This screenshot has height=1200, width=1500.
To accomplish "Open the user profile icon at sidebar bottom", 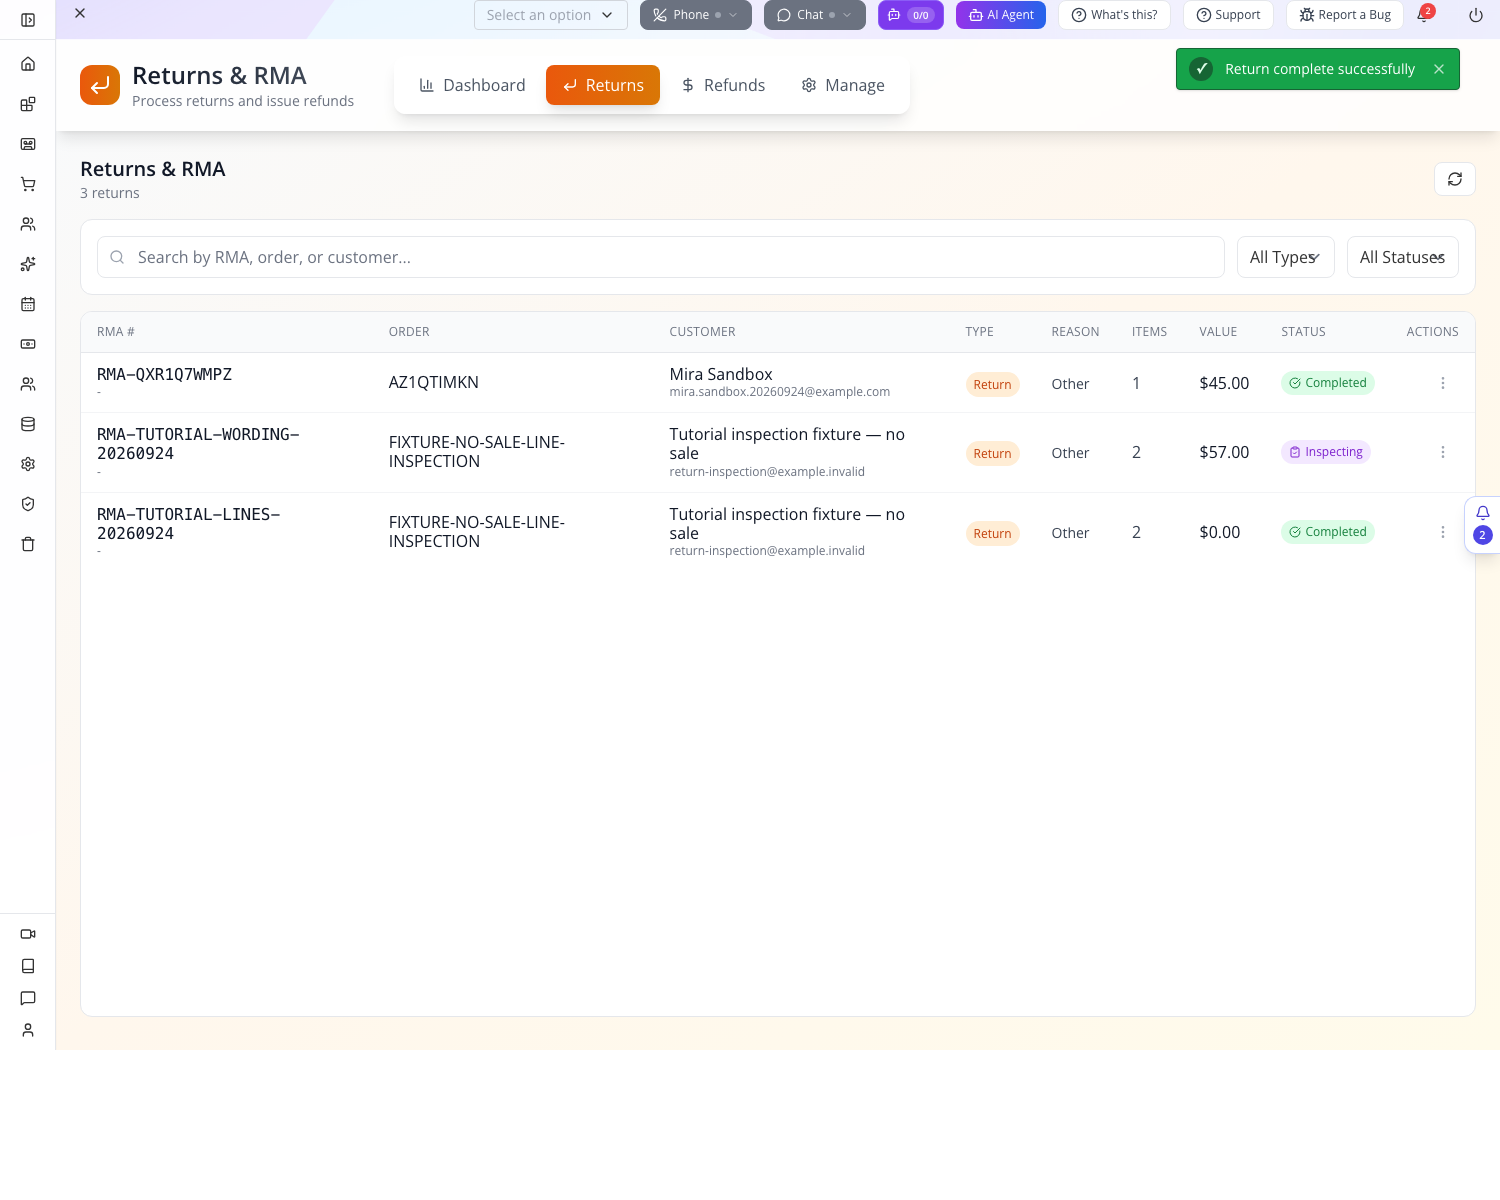I will point(28,1030).
